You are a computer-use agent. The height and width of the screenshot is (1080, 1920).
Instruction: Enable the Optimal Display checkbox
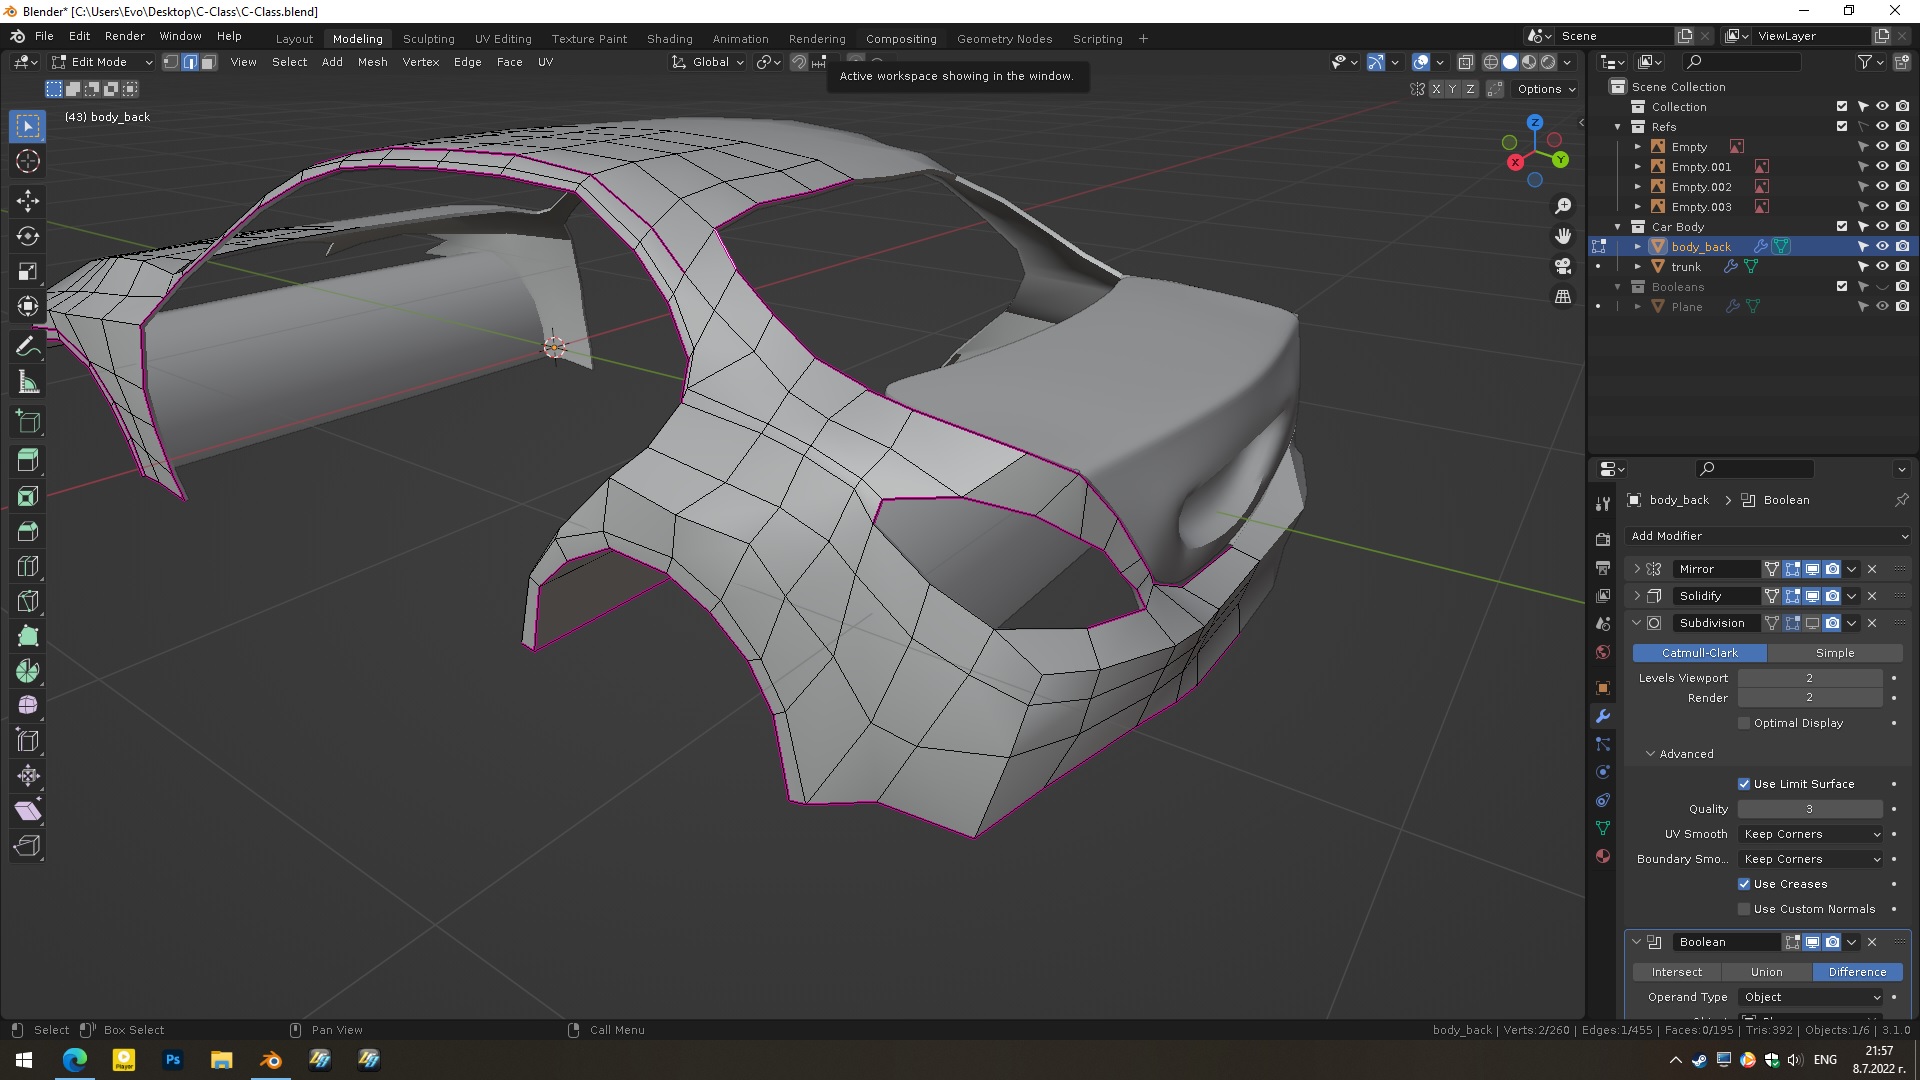click(x=1744, y=723)
